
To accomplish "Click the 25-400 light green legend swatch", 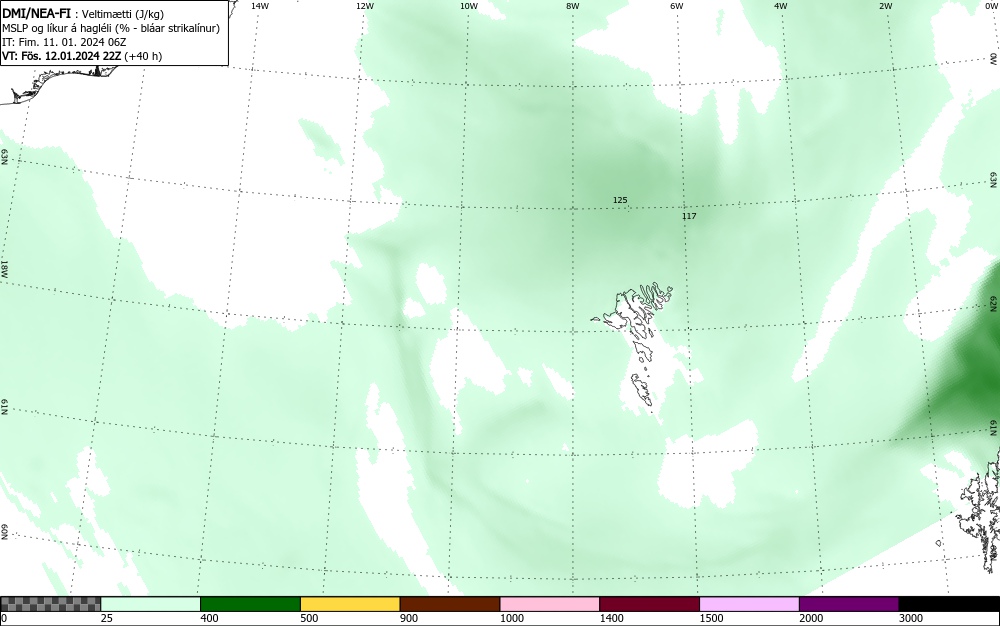I will click(x=151, y=604).
